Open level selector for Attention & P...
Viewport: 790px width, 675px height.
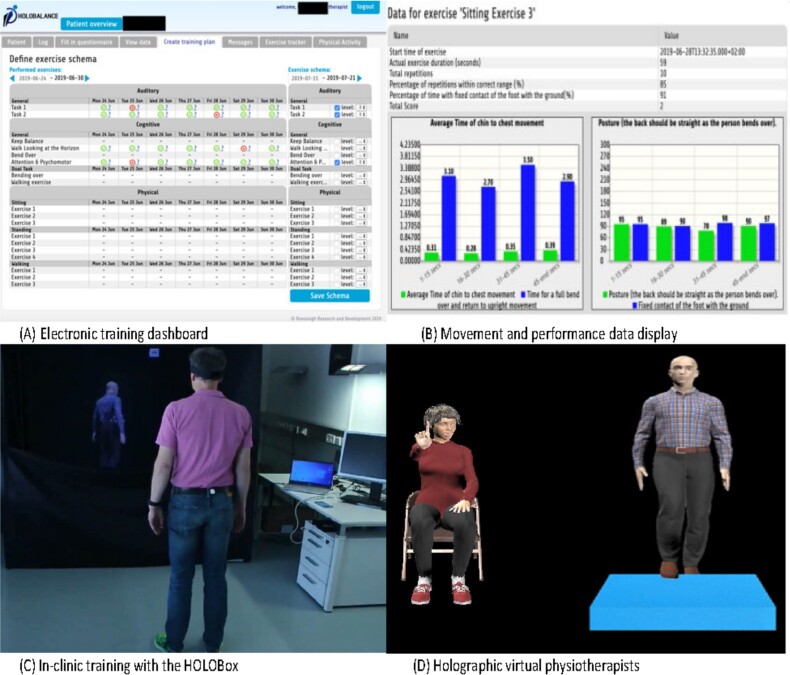362,162
